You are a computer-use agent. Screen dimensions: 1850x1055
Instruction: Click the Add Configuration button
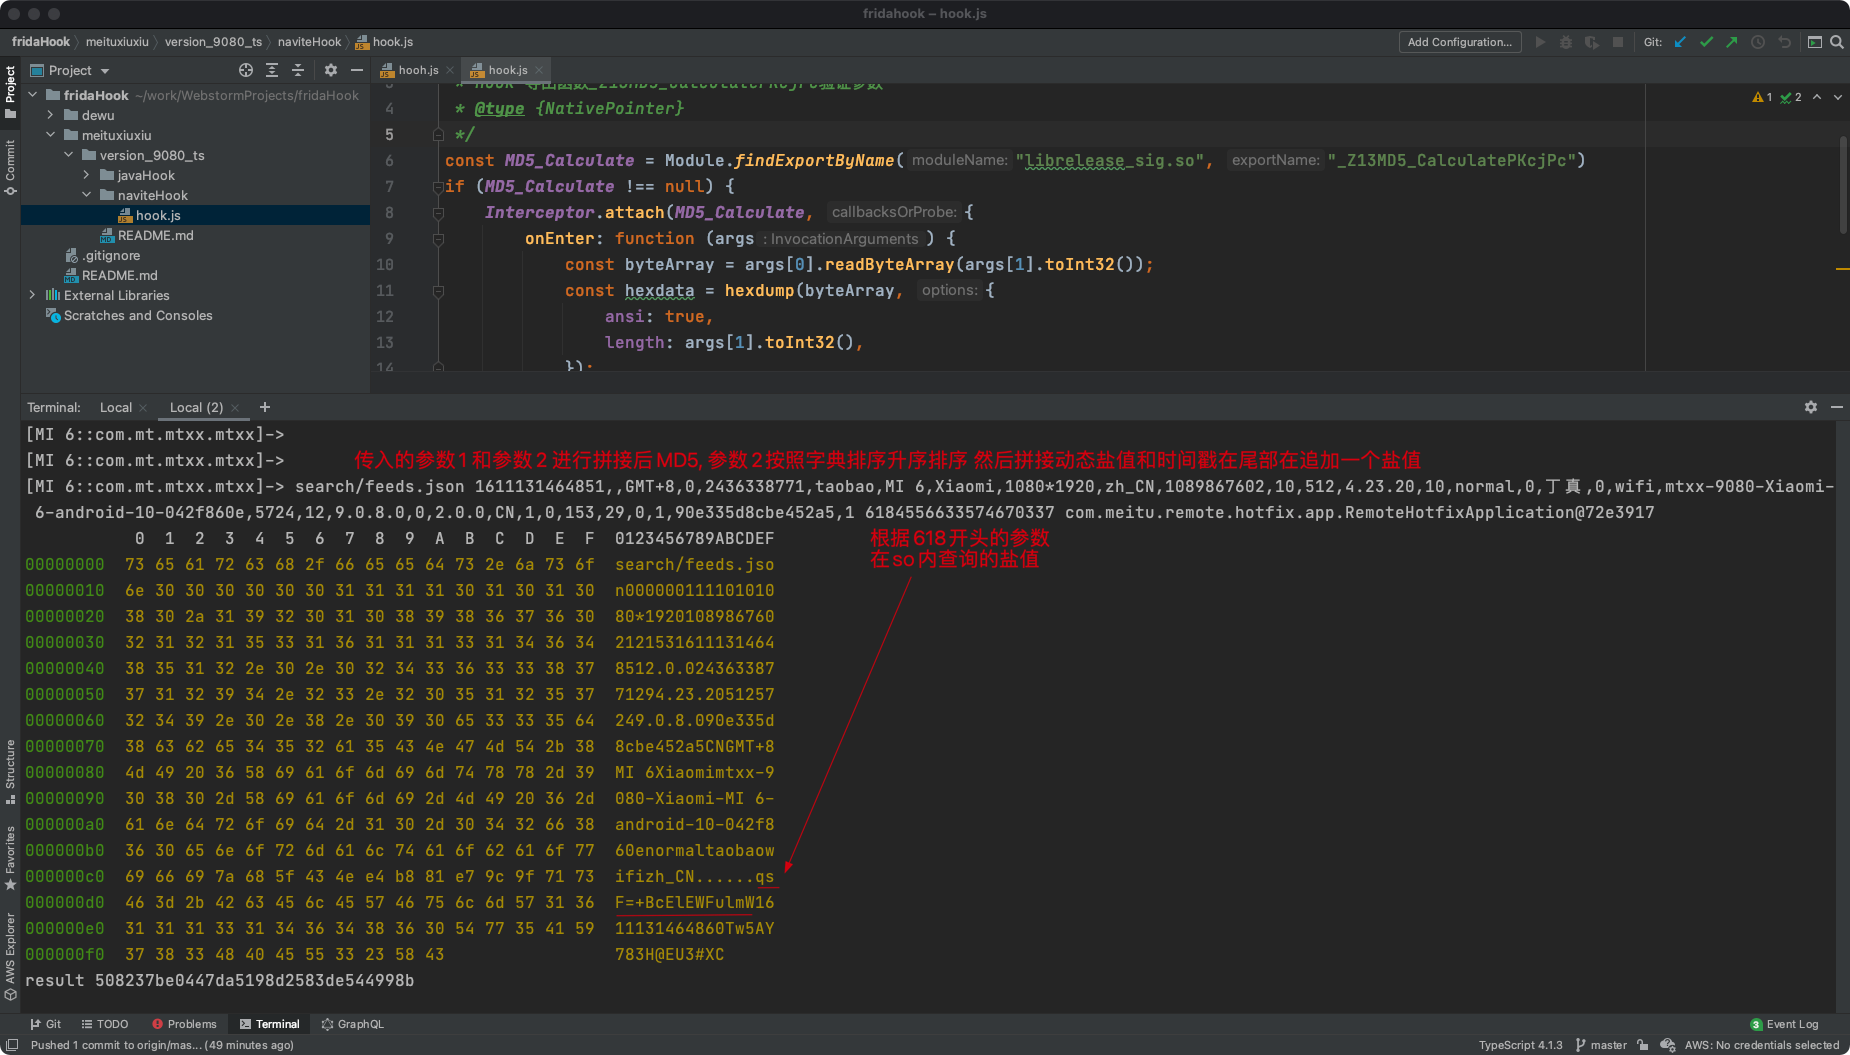click(1459, 42)
